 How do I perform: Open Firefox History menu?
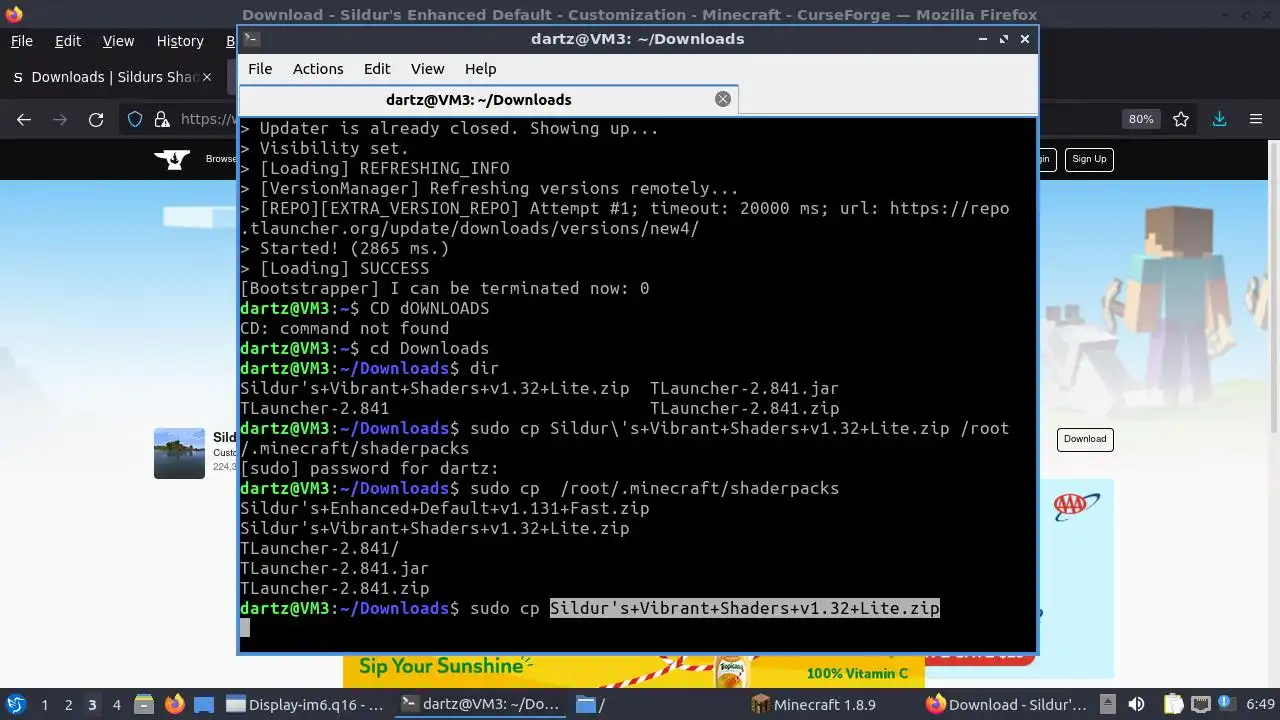pyautogui.click(x=180, y=41)
